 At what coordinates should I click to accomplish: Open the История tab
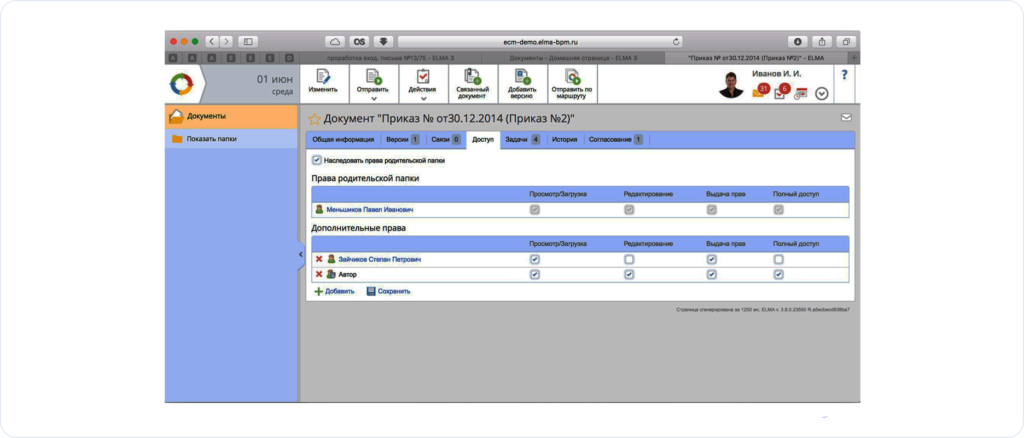click(x=564, y=140)
